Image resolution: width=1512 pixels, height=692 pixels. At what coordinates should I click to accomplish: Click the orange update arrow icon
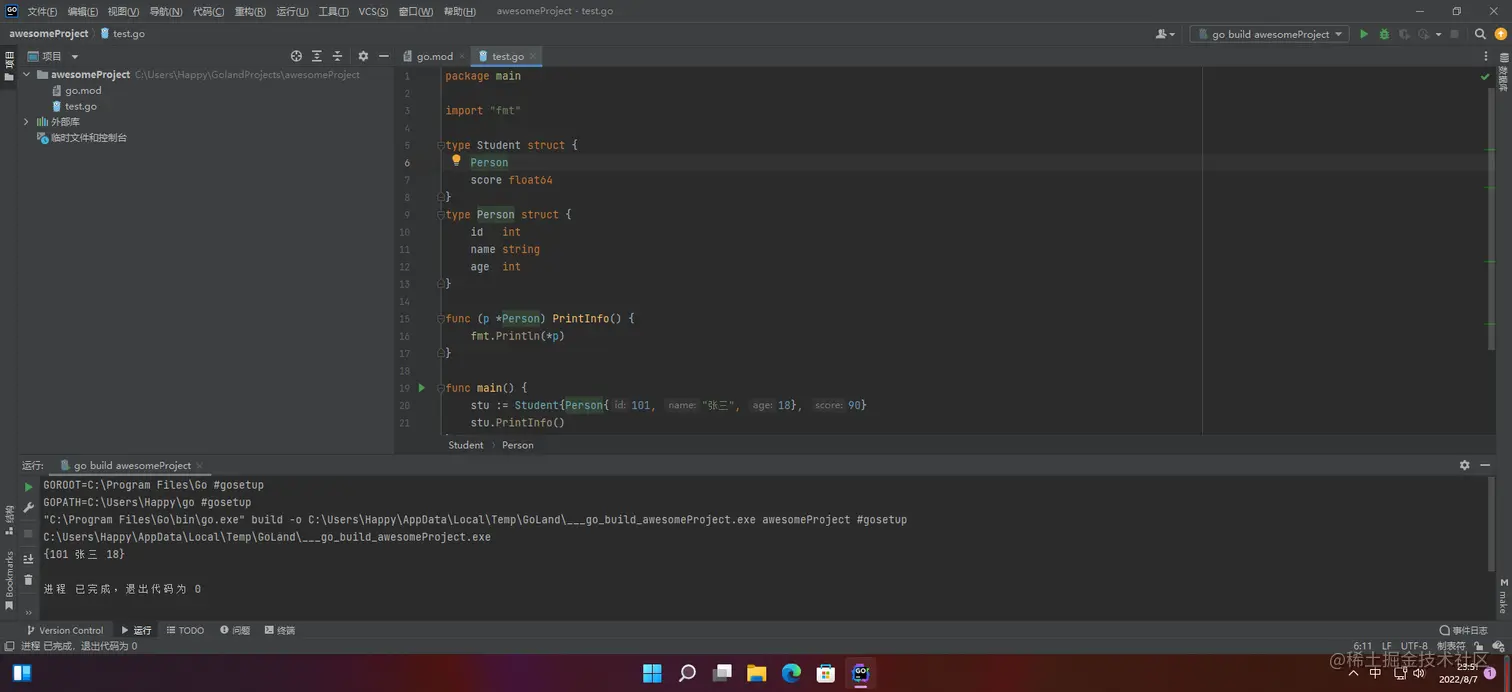click(1501, 34)
